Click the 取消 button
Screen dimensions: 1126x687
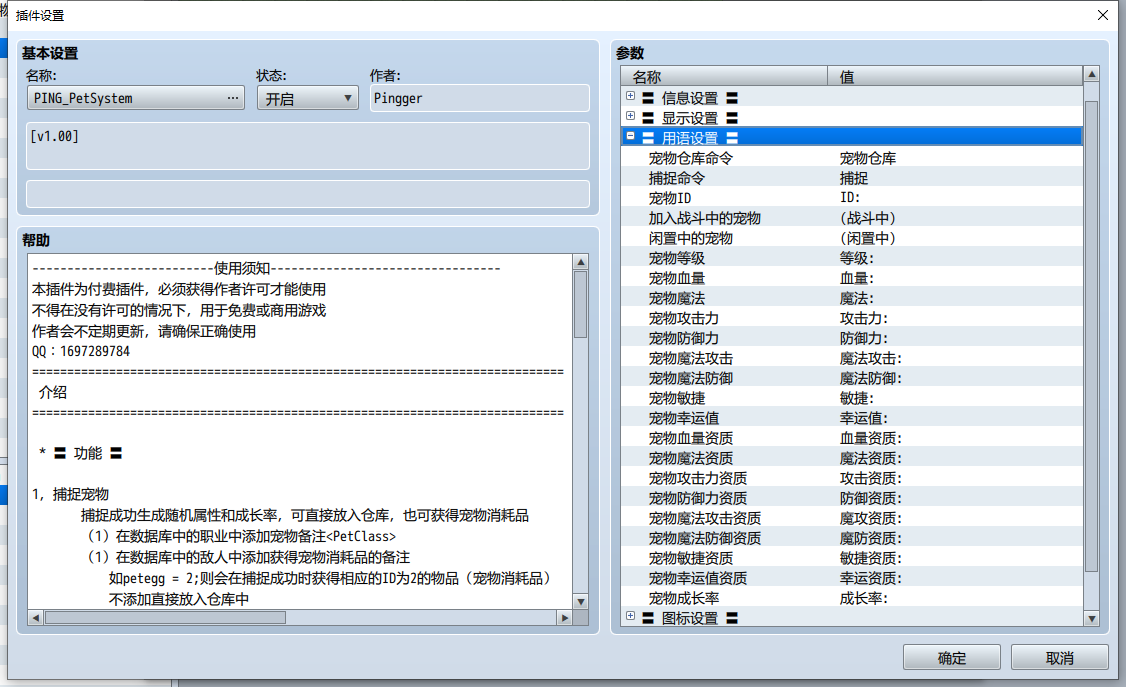(1059, 658)
